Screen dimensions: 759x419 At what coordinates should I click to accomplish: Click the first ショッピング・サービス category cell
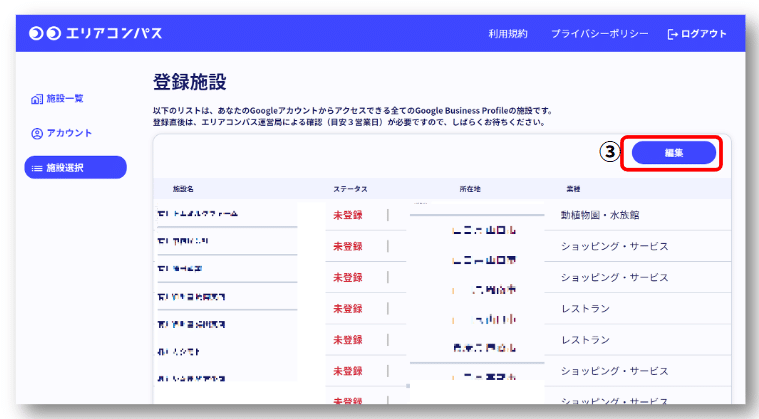tap(614, 246)
